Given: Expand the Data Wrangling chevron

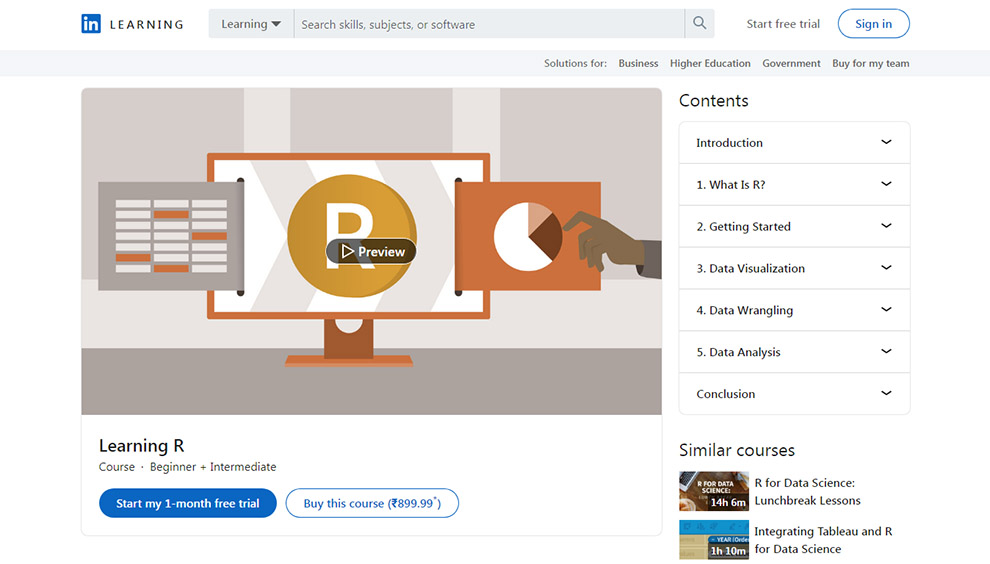Looking at the screenshot, I should (886, 309).
